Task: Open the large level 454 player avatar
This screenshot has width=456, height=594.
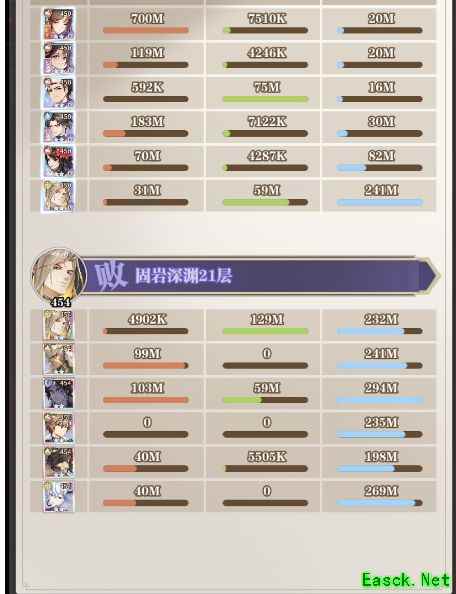Action: coord(59,276)
